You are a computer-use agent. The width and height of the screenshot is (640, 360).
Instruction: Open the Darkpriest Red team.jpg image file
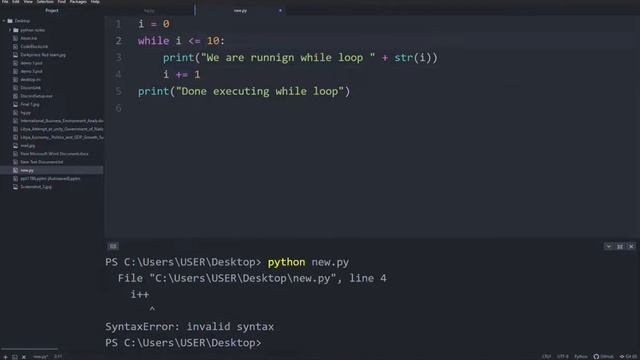pos(43,55)
